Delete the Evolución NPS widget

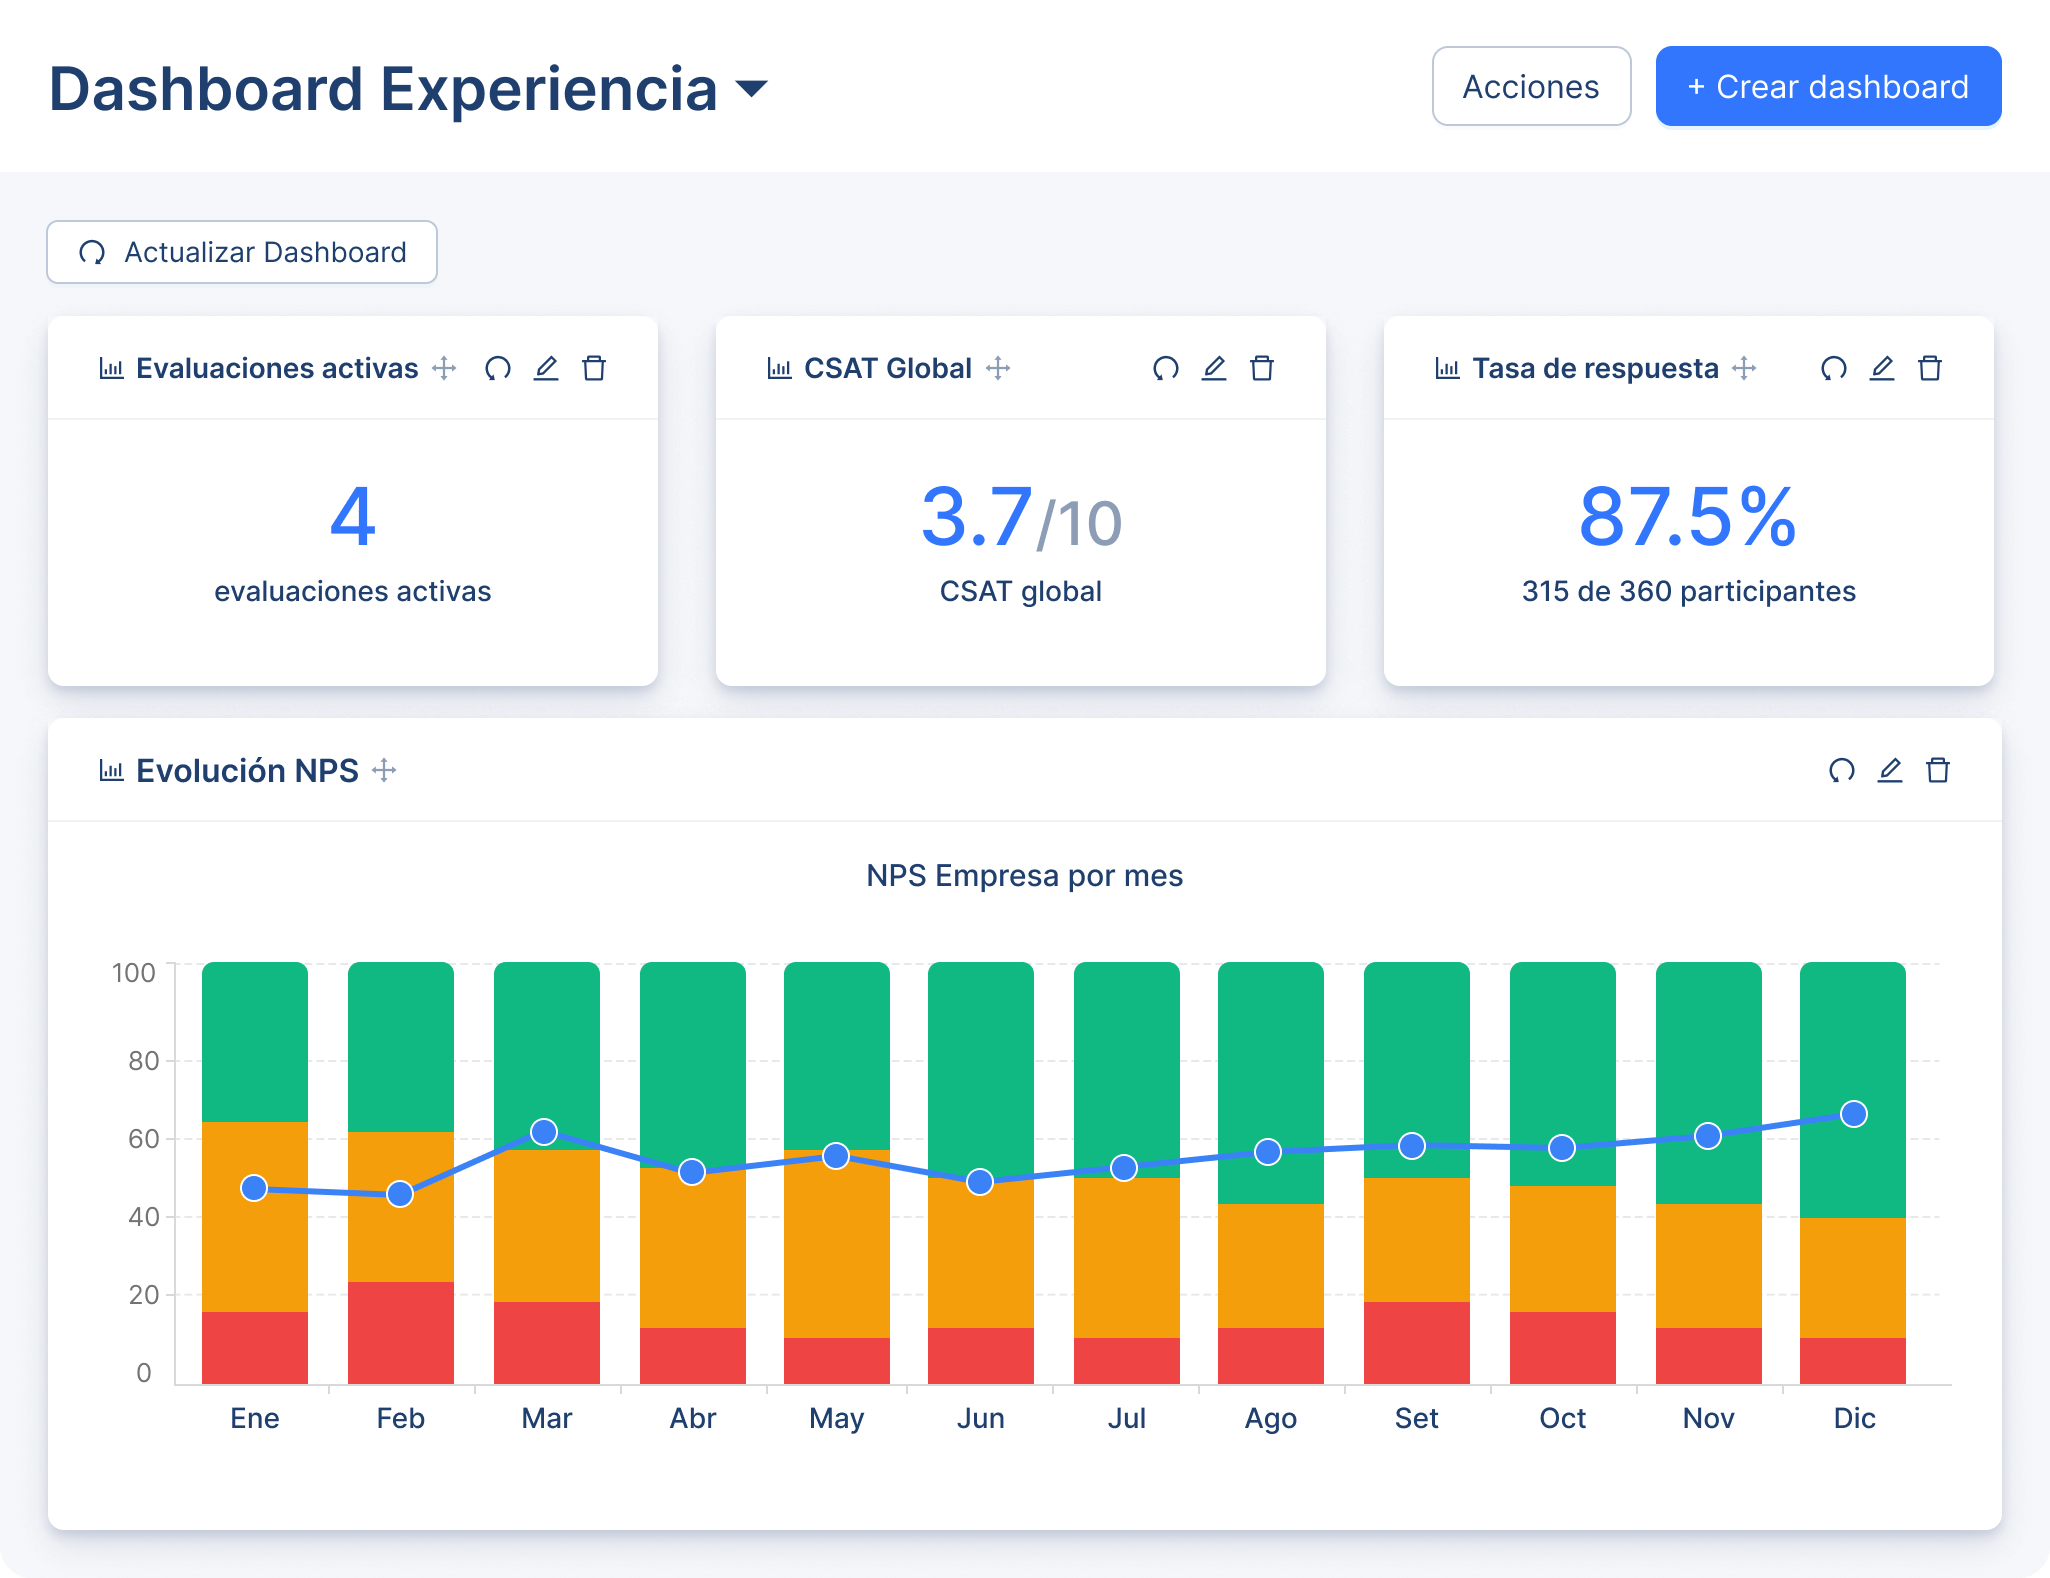point(1938,770)
